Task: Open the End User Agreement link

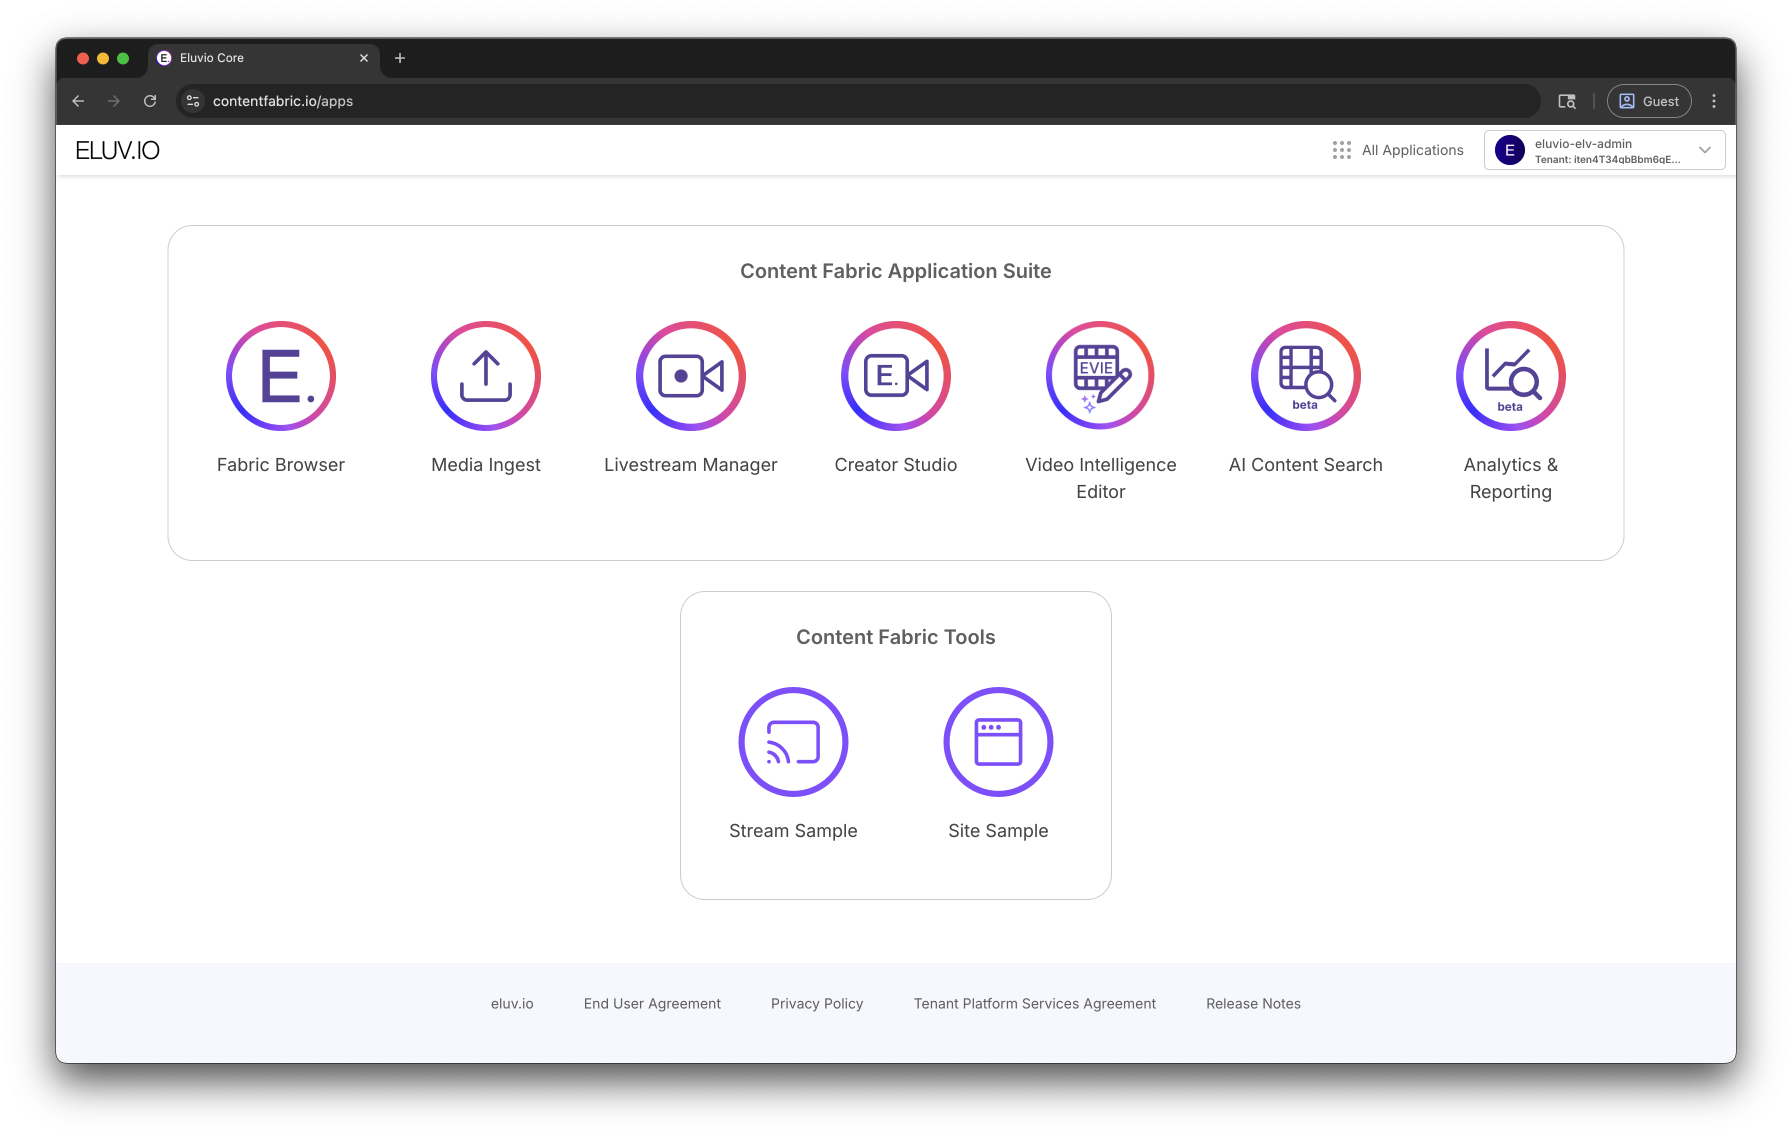Action: tap(652, 1004)
